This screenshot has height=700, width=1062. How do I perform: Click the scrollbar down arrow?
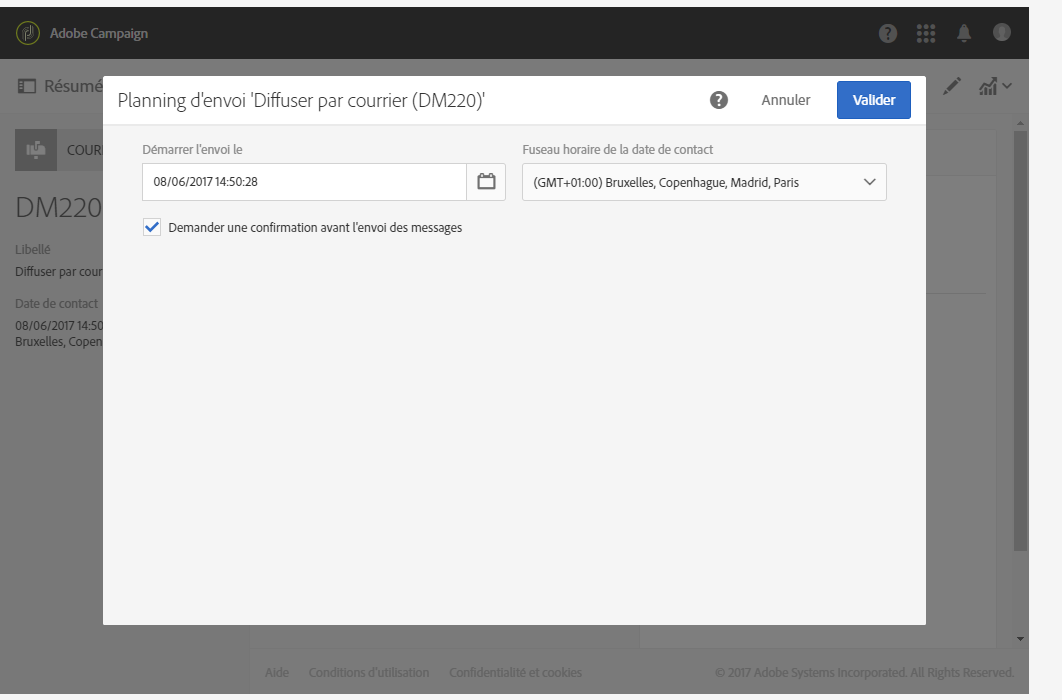(1020, 638)
